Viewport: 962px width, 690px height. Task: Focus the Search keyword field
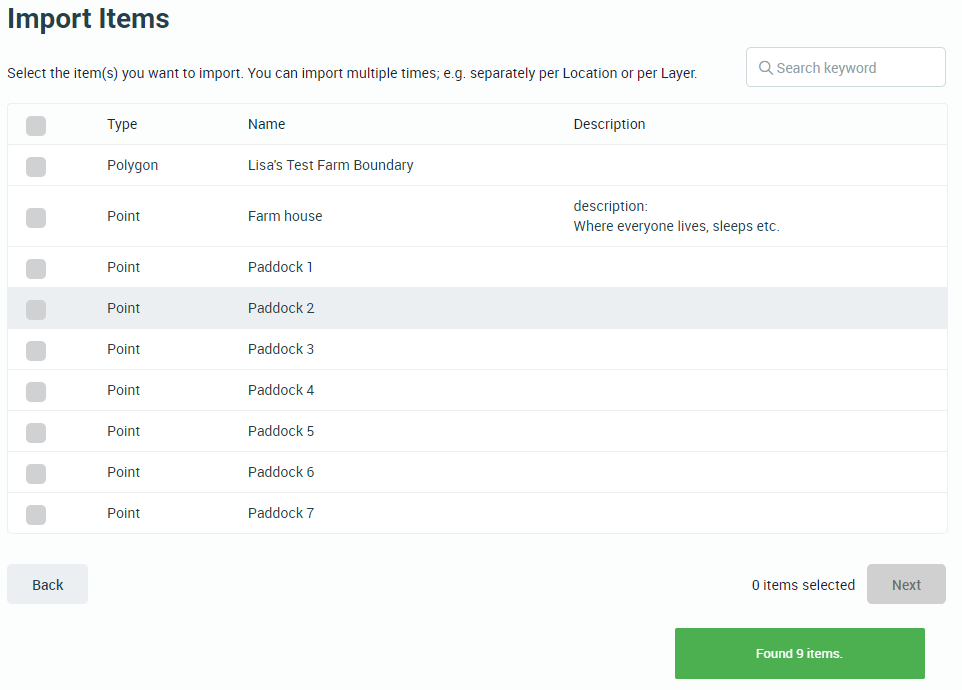(x=855, y=68)
